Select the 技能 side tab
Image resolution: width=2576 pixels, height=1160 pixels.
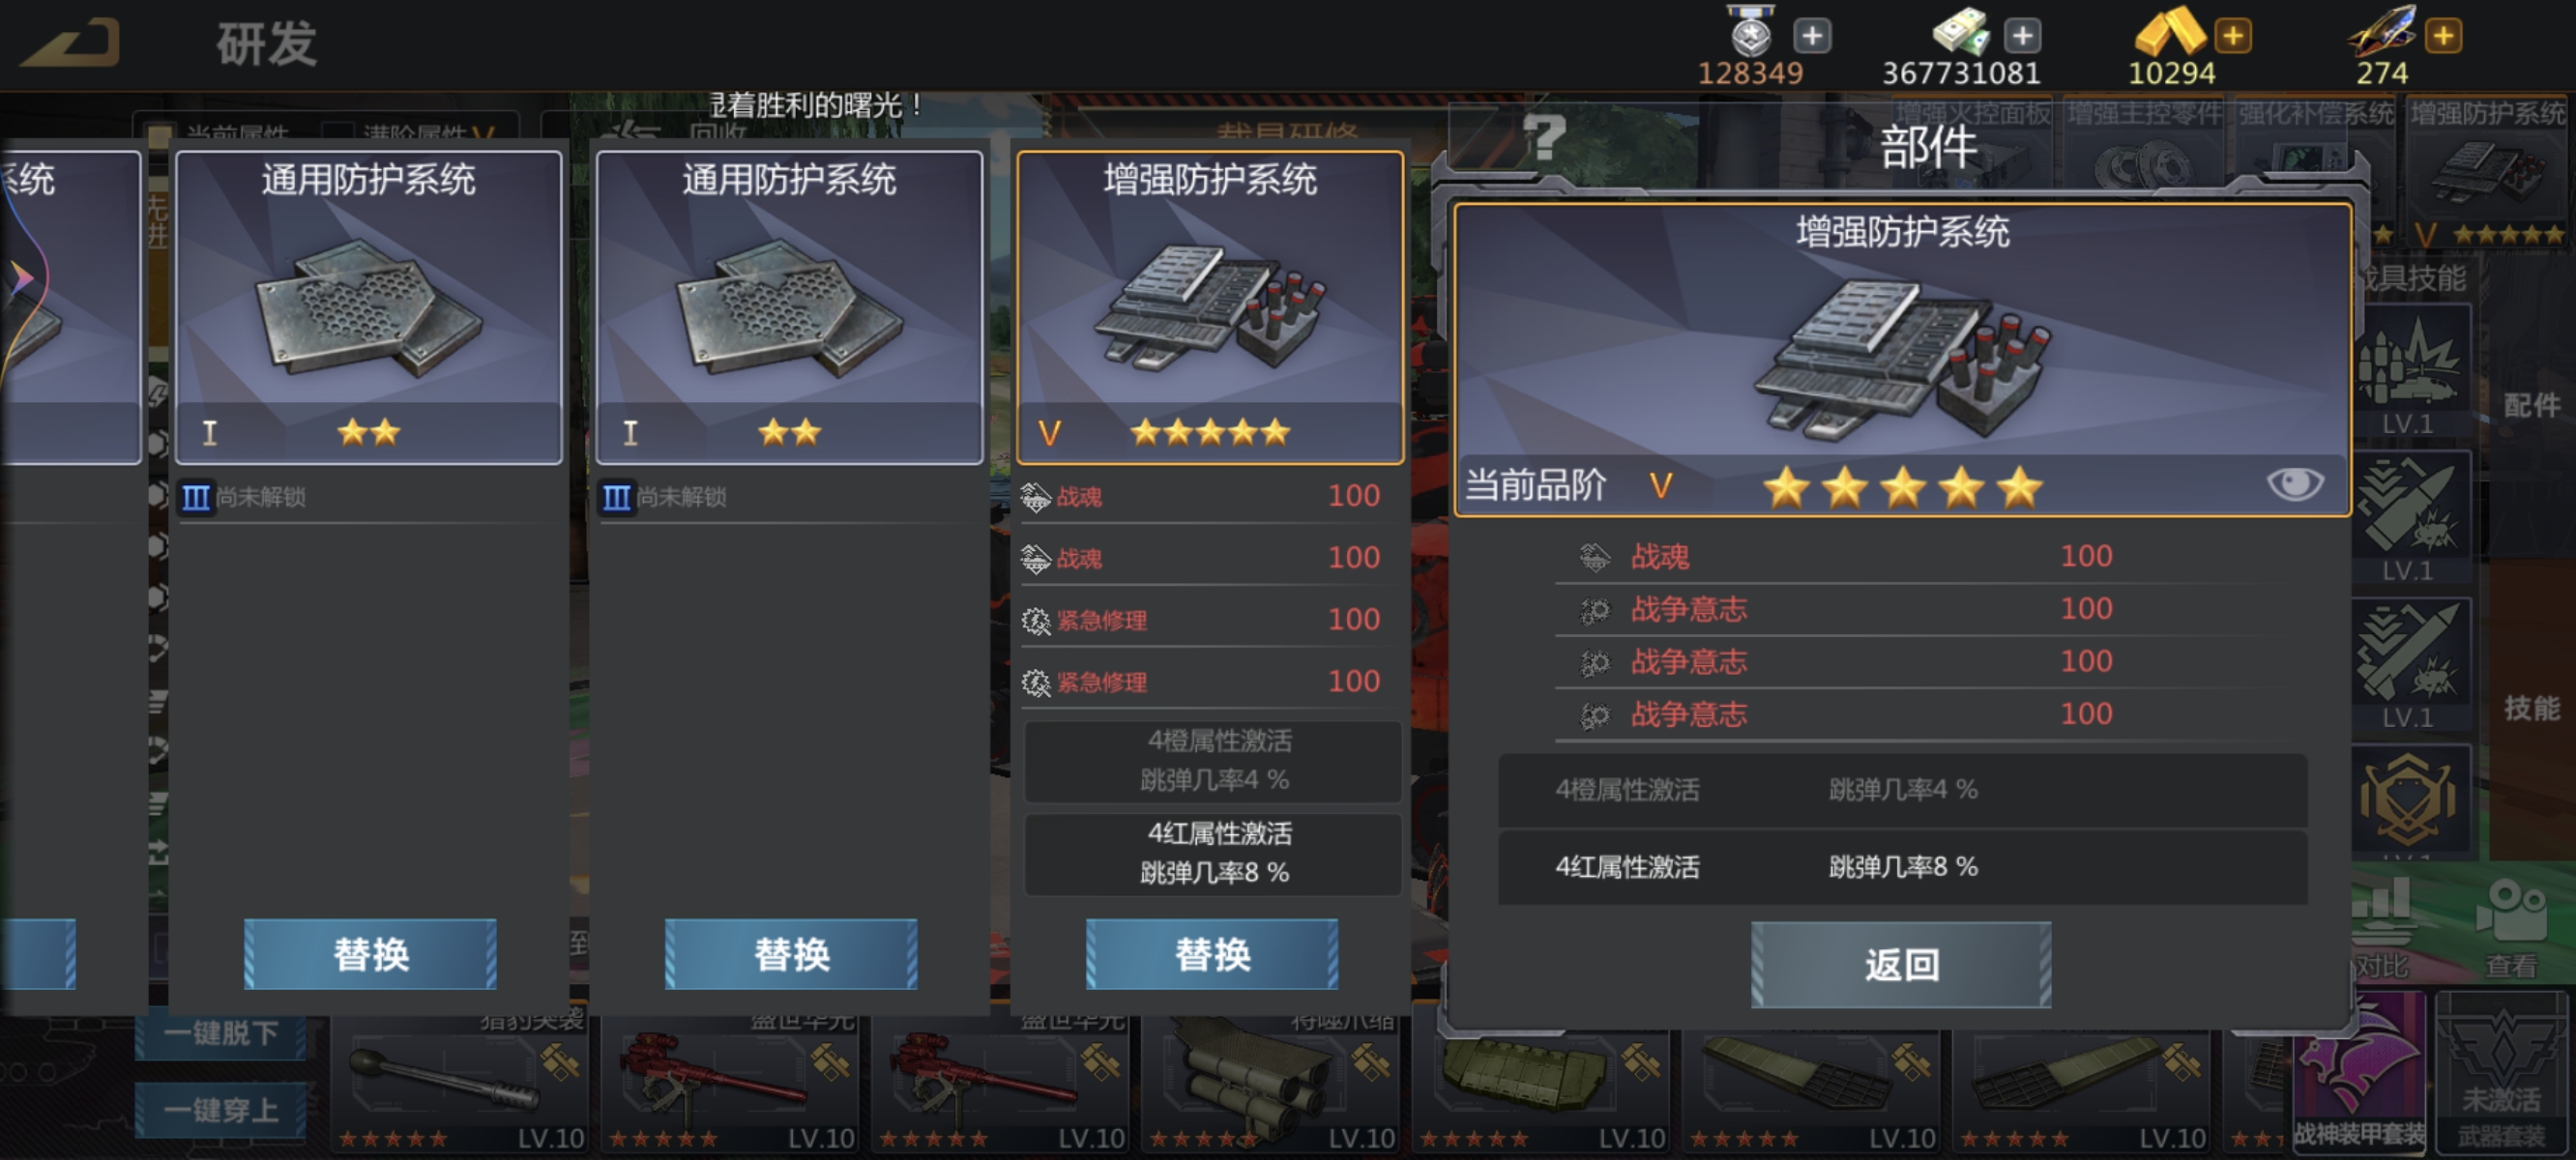tap(2532, 708)
